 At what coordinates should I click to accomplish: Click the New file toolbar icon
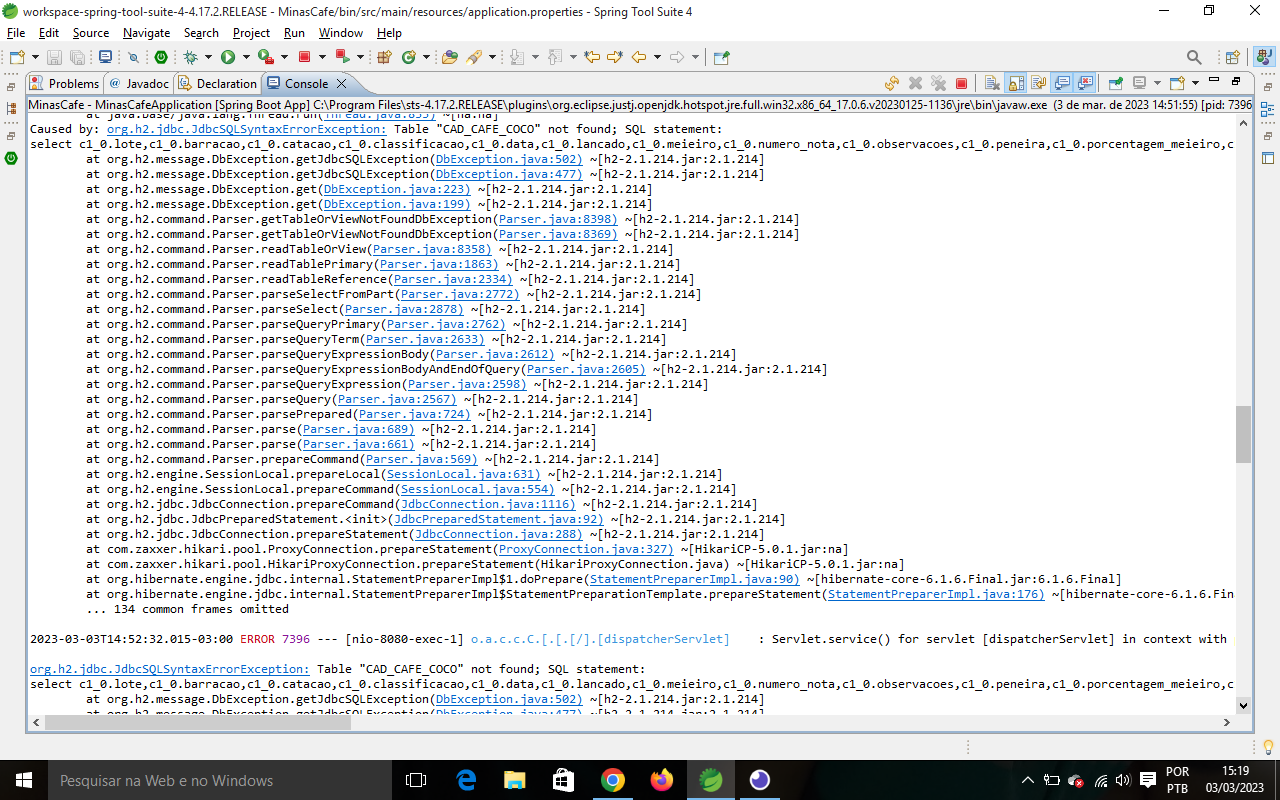point(17,57)
